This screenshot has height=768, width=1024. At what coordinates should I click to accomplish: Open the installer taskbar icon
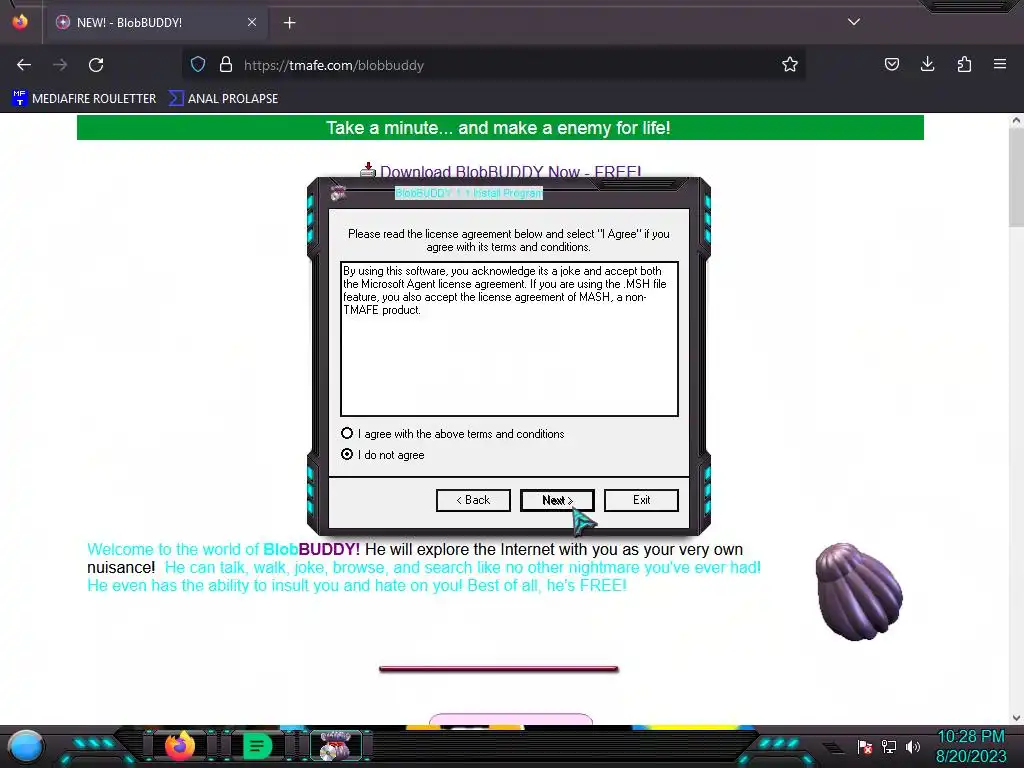336,746
